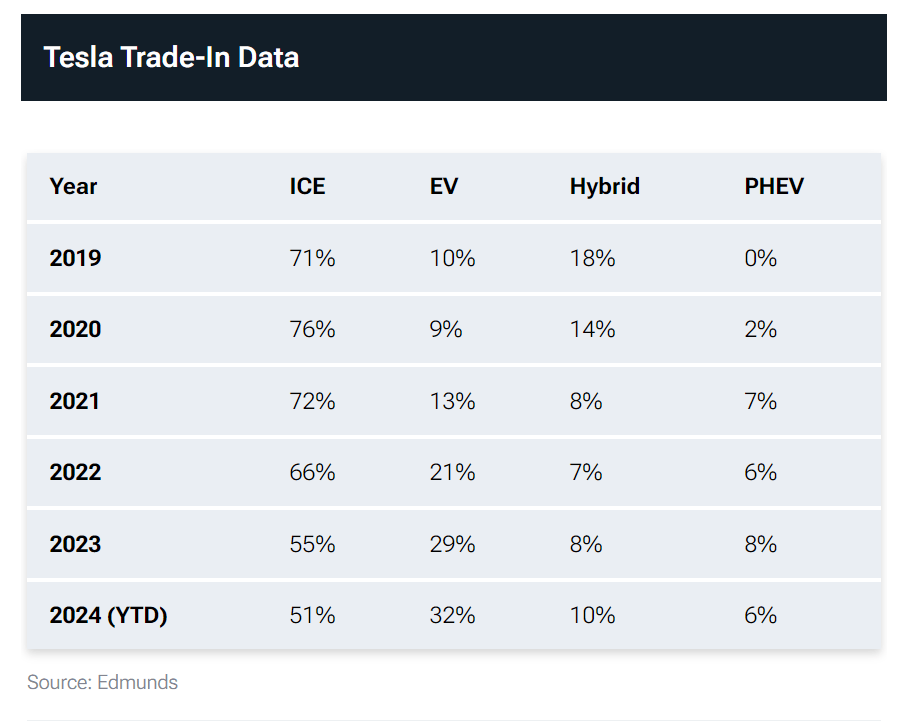Click the 2021 row label
The image size is (909, 721).
(x=75, y=401)
